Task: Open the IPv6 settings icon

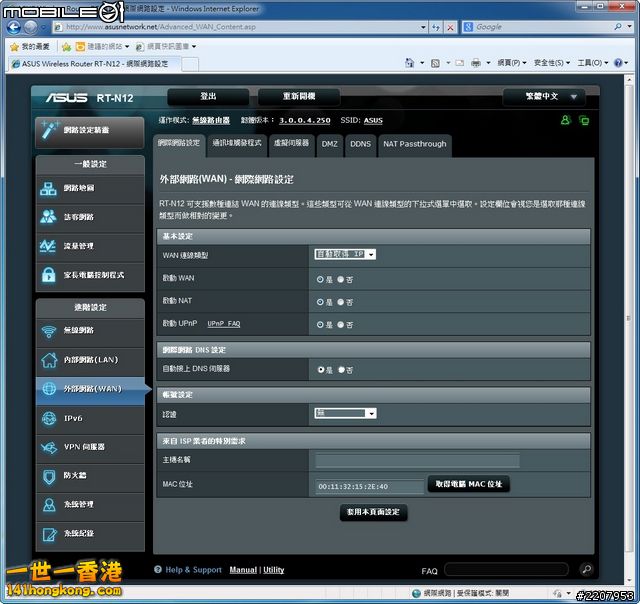Action: pyautogui.click(x=48, y=418)
